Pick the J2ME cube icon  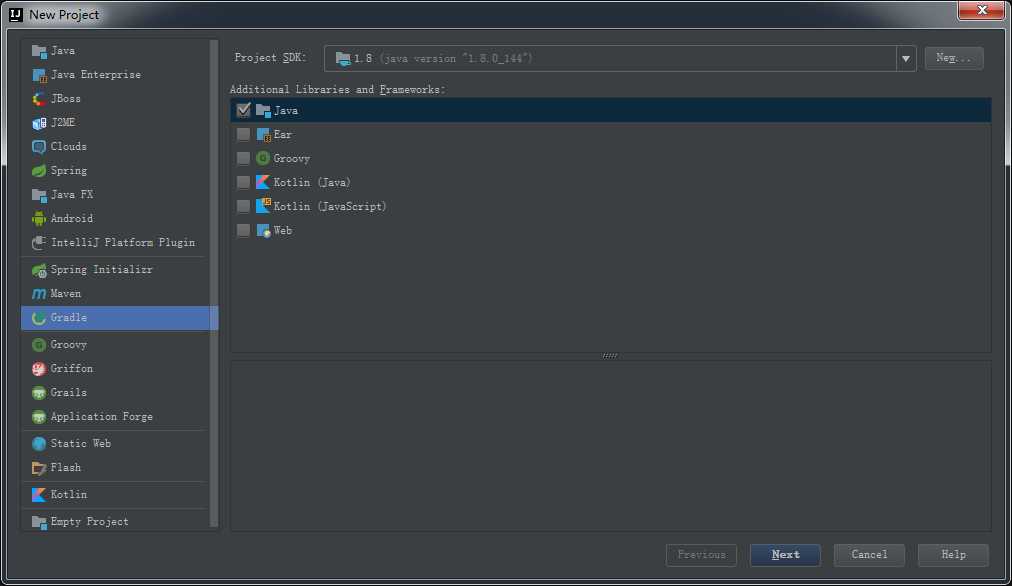(39, 123)
